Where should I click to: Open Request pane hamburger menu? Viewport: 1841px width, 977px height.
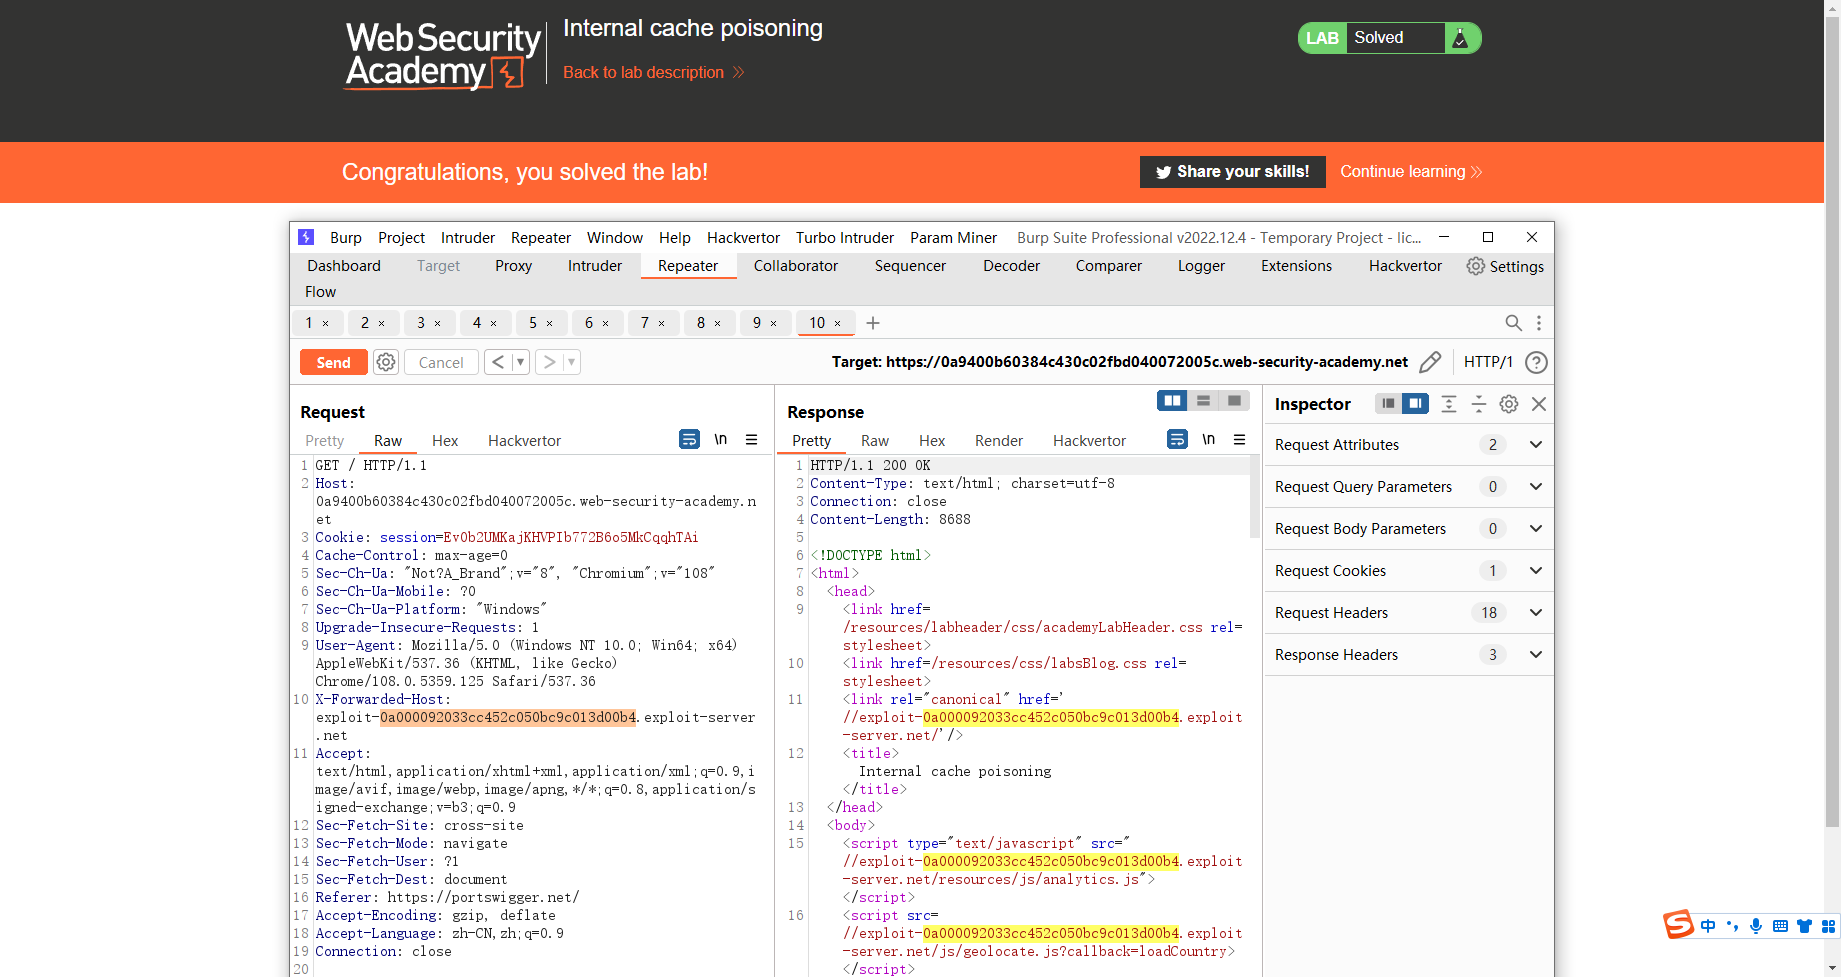751,439
